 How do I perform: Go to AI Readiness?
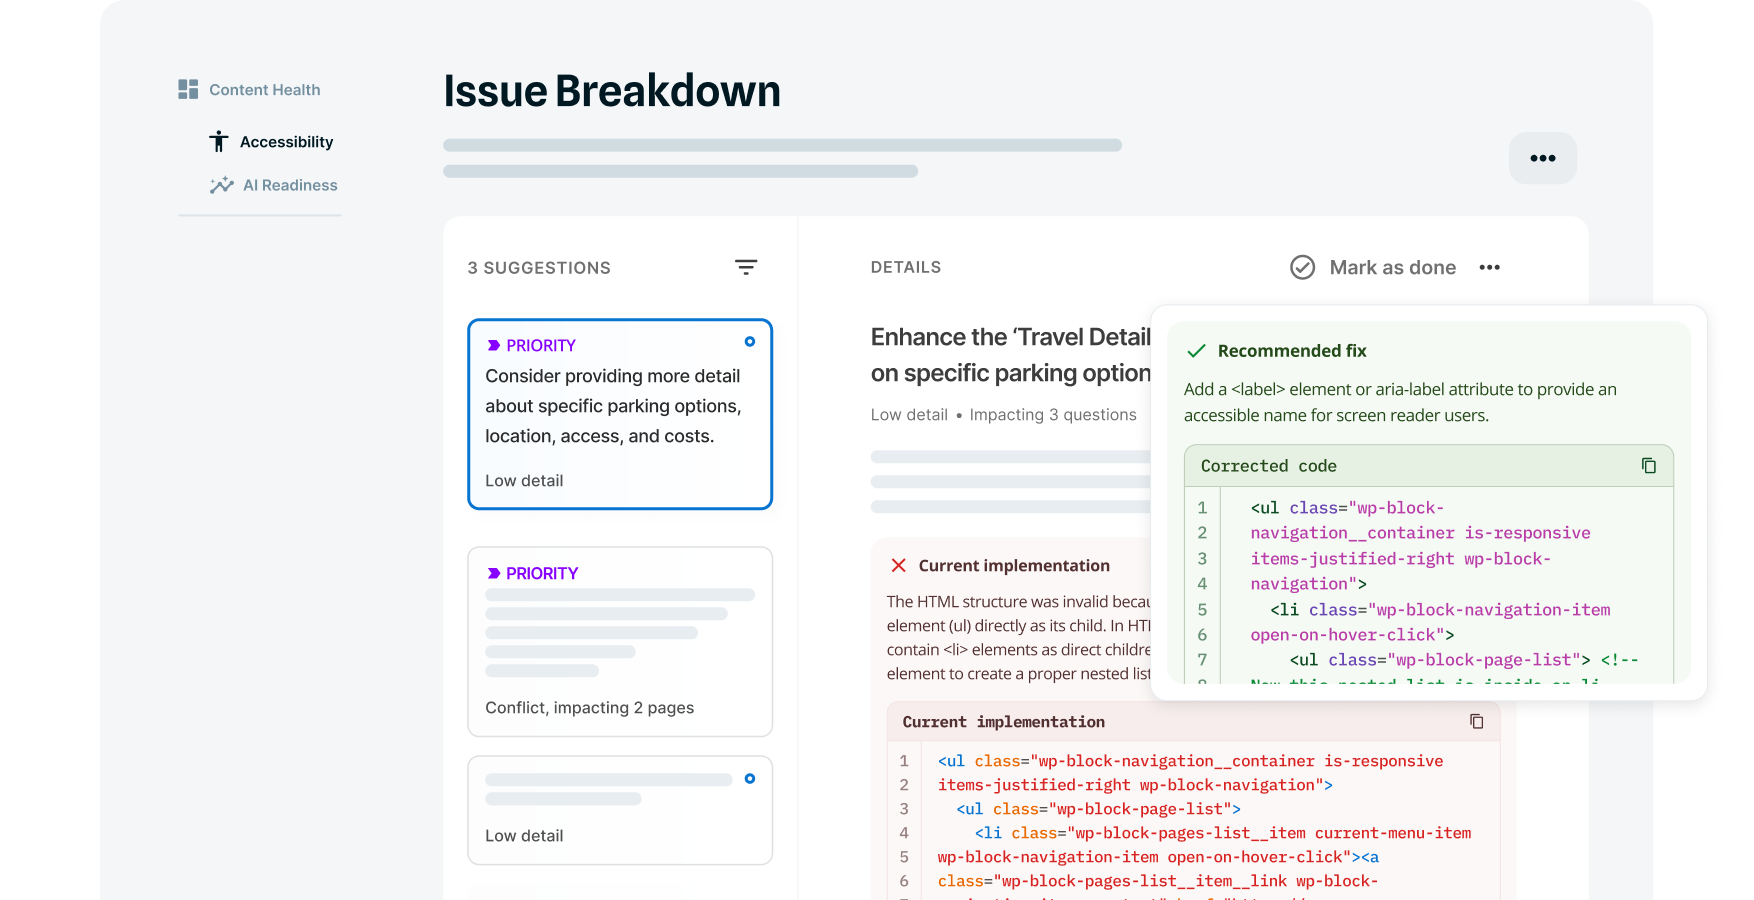coord(274,185)
